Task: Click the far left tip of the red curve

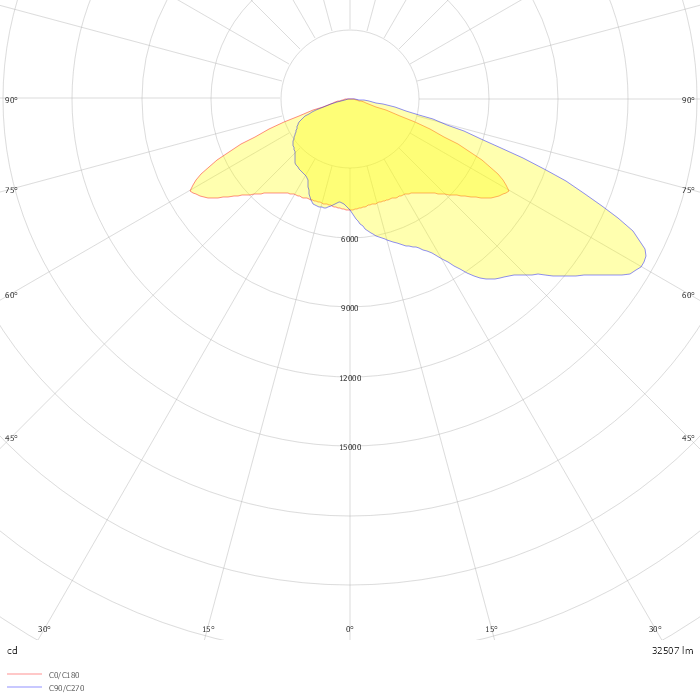Action: [191, 190]
